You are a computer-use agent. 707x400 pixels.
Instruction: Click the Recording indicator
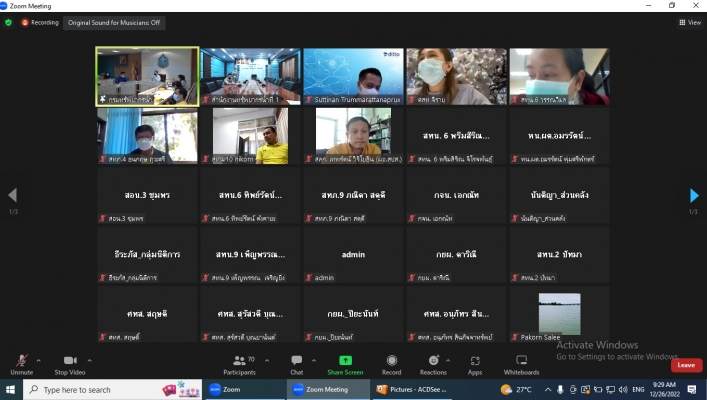(41, 22)
